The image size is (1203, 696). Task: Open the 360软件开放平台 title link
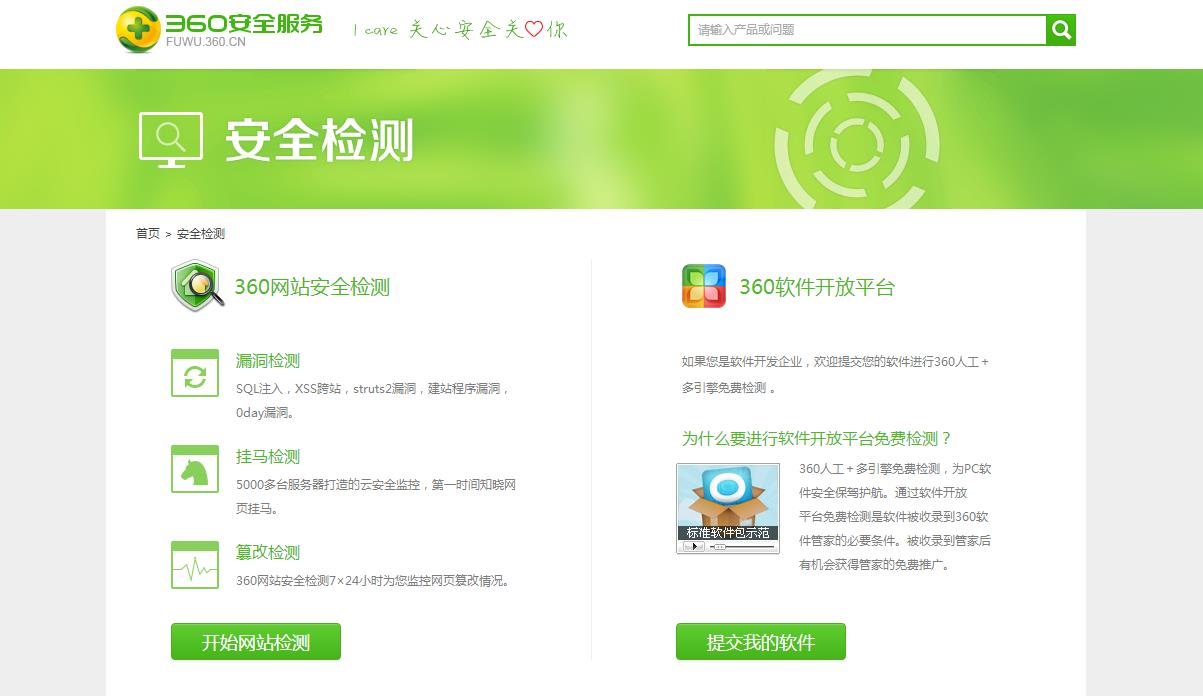tap(817, 288)
